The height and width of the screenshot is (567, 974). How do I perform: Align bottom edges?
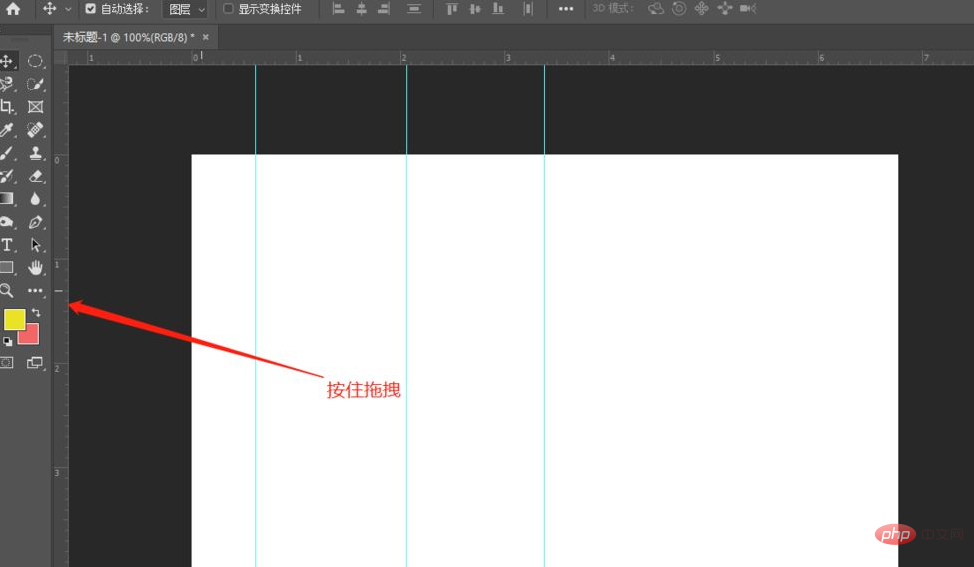pyautogui.click(x=498, y=9)
